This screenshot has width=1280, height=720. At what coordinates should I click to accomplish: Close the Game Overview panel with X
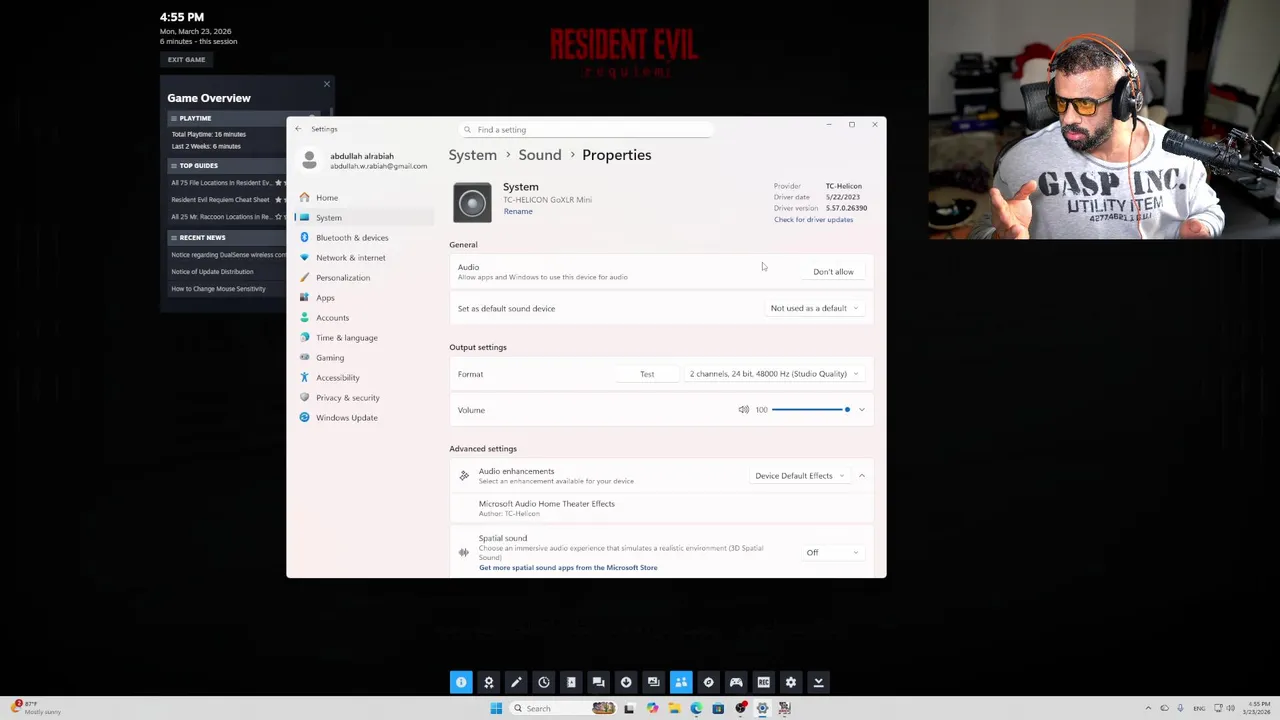click(326, 84)
